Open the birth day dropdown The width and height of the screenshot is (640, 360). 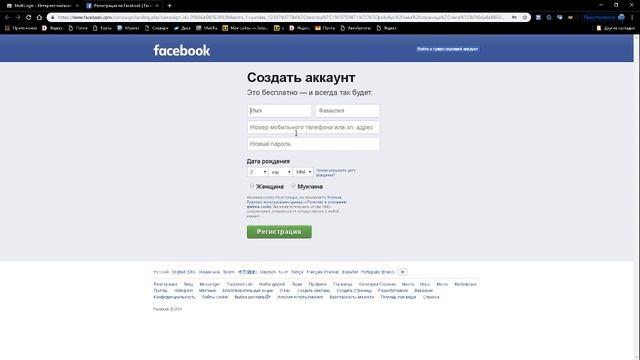point(257,172)
